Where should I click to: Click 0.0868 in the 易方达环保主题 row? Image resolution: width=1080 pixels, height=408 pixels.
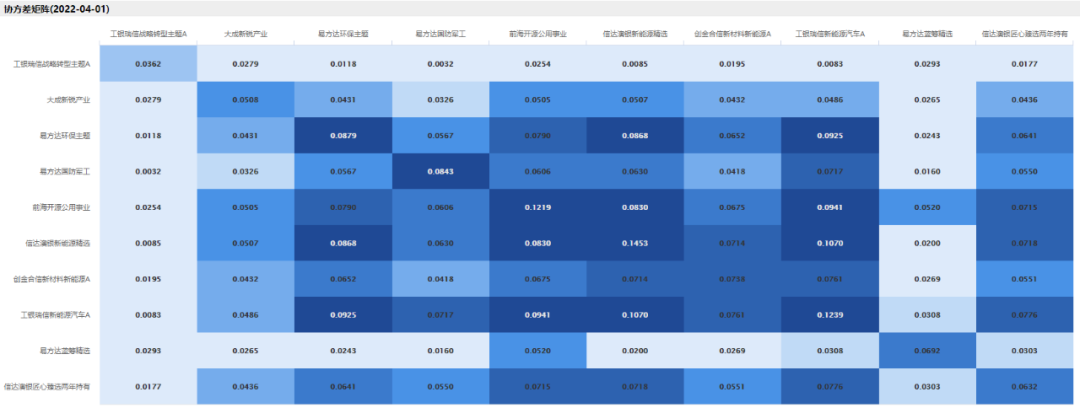pyautogui.click(x=635, y=135)
